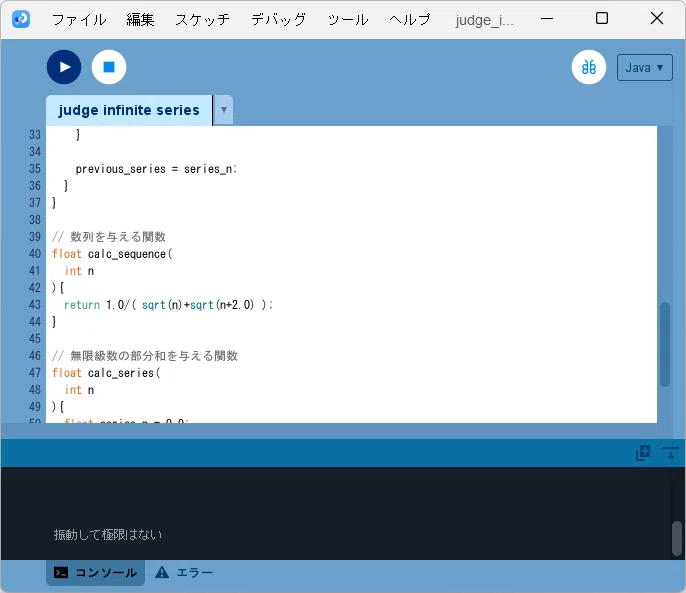Click the int n parameter on line 48
The width and height of the screenshot is (686, 593).
pyautogui.click(x=79, y=390)
